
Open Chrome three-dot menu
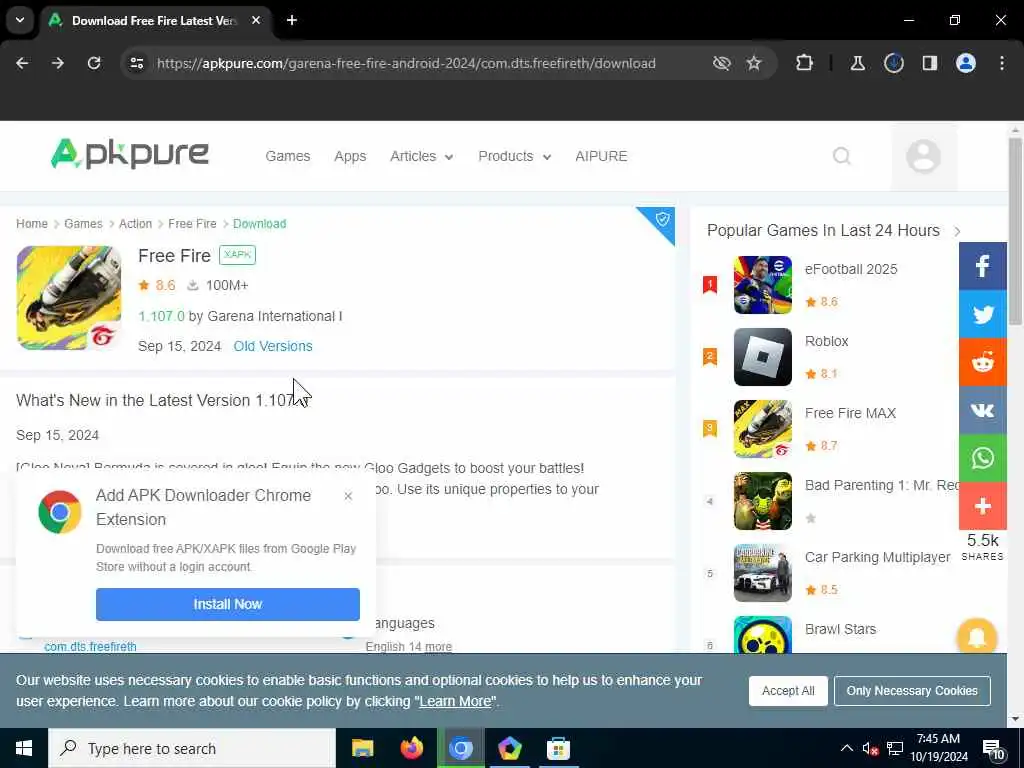click(1002, 63)
